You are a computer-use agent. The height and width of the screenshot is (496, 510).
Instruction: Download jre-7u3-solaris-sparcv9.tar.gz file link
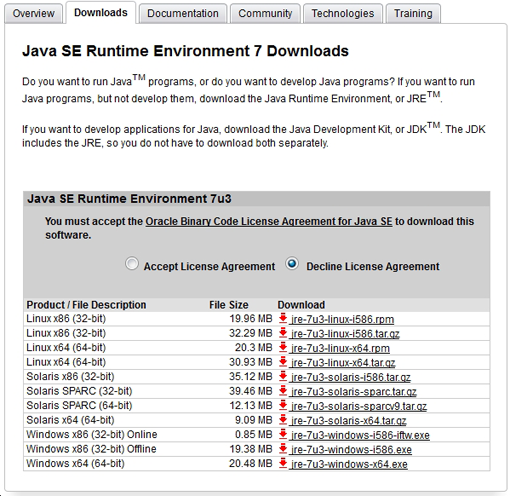click(359, 406)
